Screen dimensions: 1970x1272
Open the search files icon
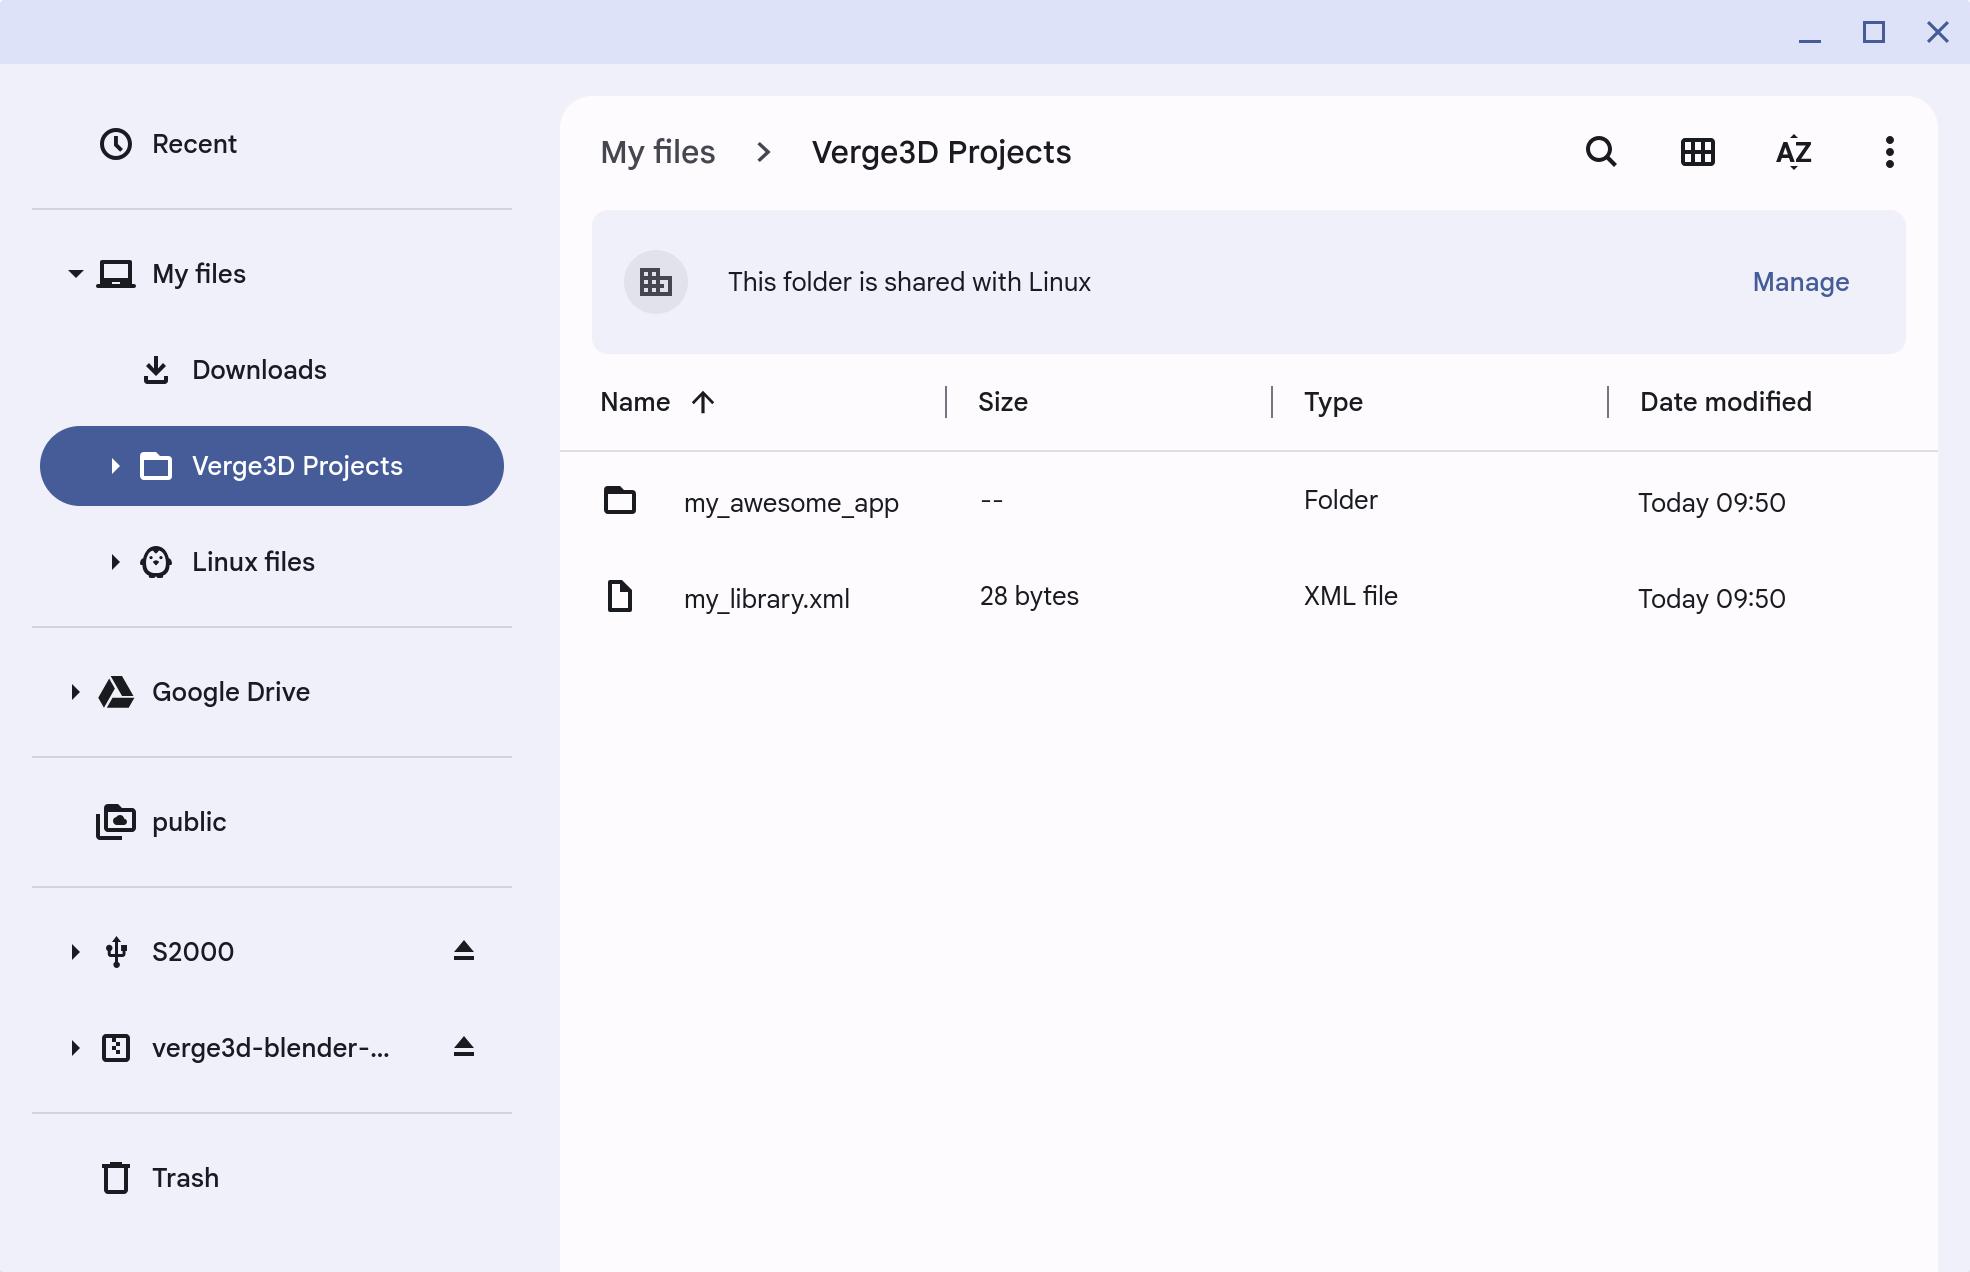click(1601, 152)
